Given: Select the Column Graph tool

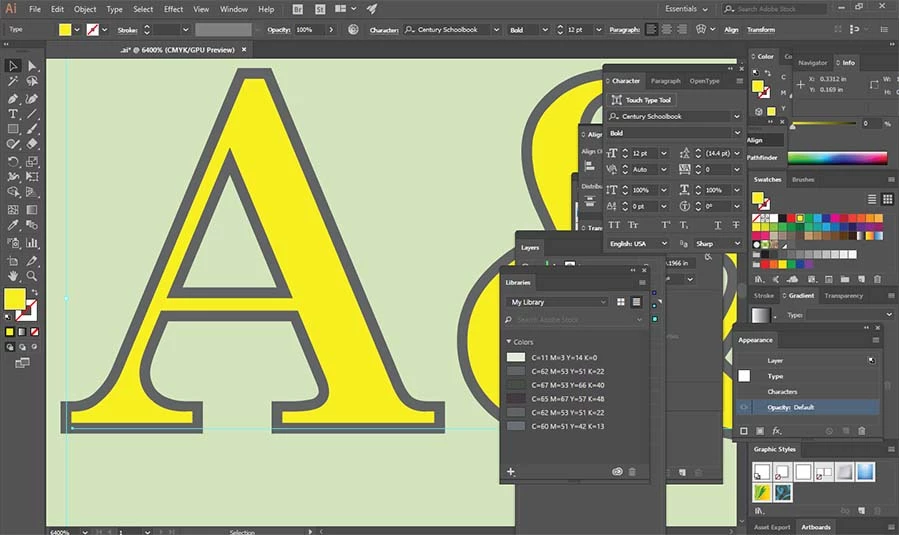Looking at the screenshot, I should click(32, 243).
